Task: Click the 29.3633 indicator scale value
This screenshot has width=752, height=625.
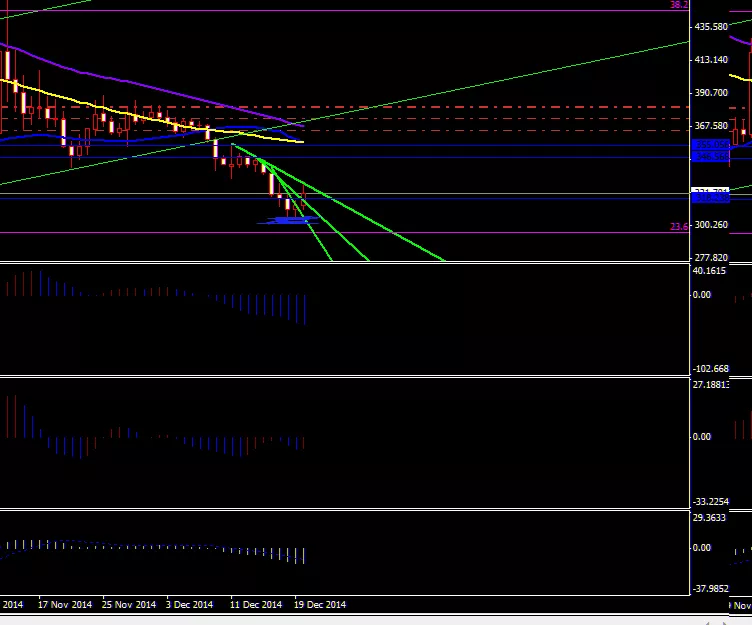Action: pos(714,517)
